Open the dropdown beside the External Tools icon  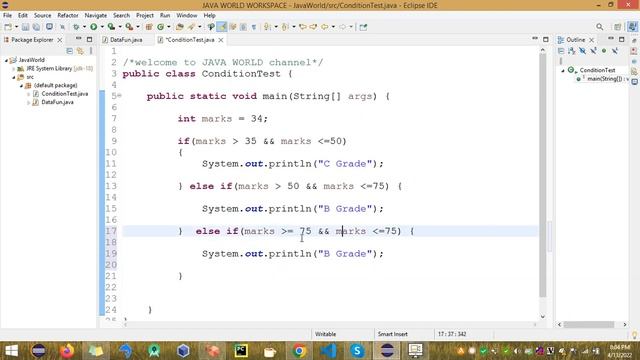click(x=138, y=27)
